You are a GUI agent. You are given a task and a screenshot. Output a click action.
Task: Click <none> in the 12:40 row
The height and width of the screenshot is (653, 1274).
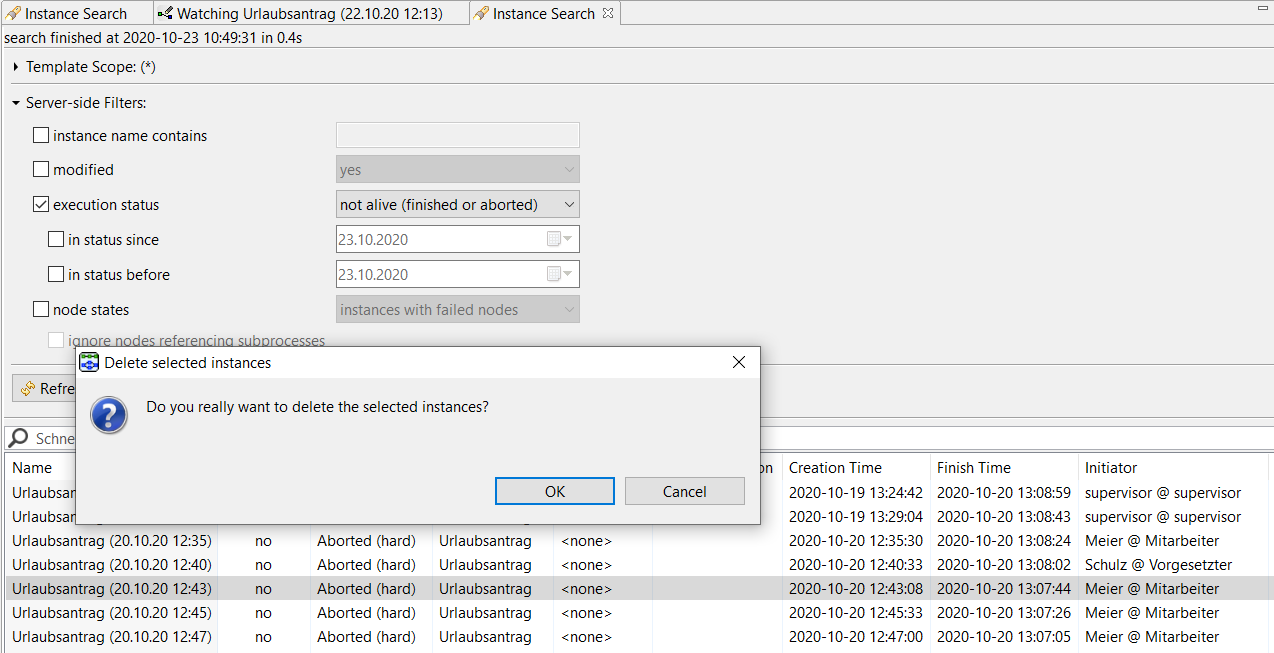586,565
